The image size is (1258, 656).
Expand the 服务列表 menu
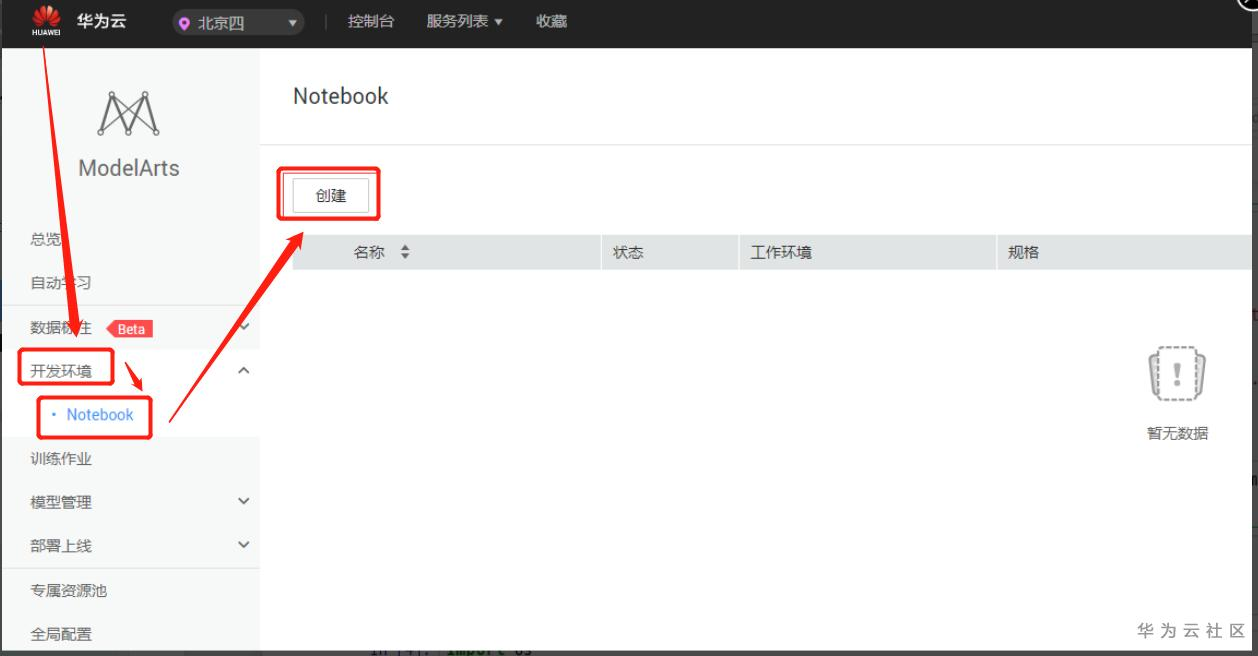click(465, 22)
